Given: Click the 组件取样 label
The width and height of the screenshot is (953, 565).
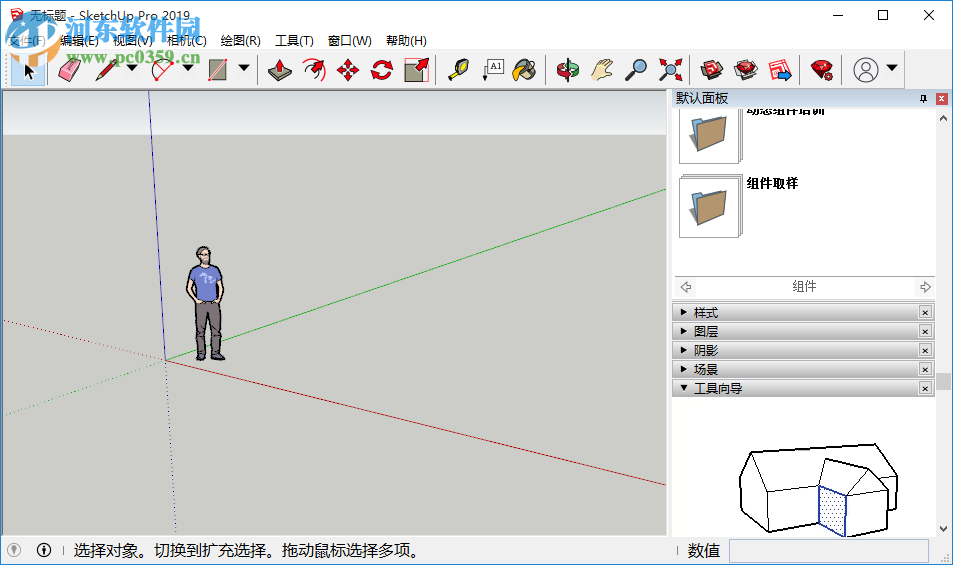Looking at the screenshot, I should [x=772, y=183].
